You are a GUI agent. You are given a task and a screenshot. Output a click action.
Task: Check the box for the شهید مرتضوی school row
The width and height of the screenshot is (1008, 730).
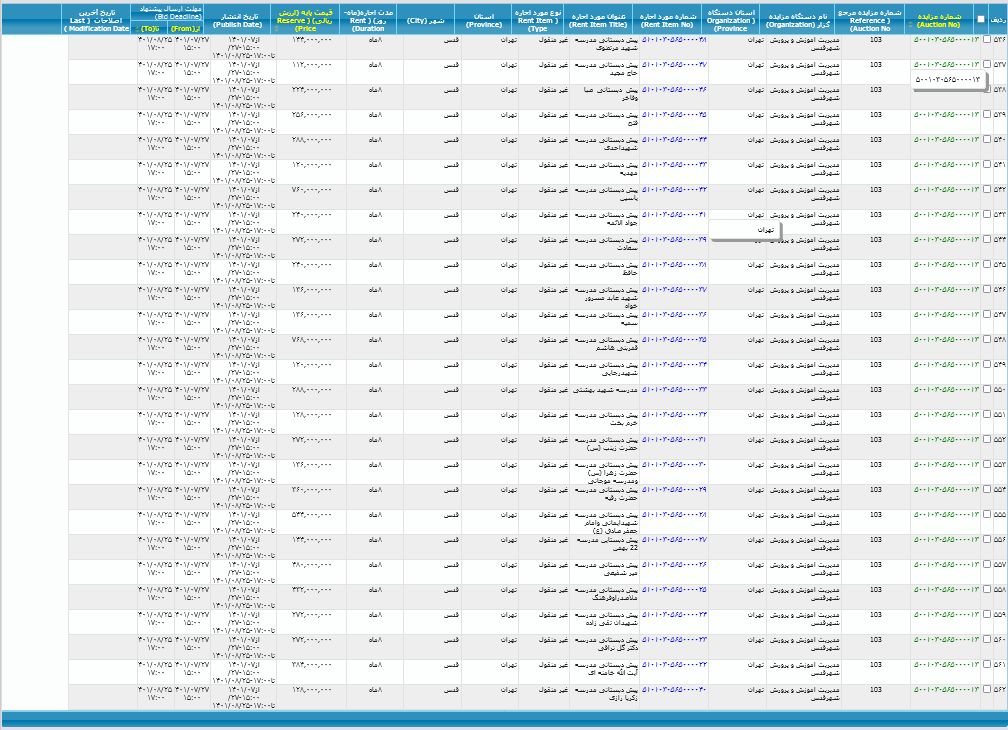coord(986,39)
